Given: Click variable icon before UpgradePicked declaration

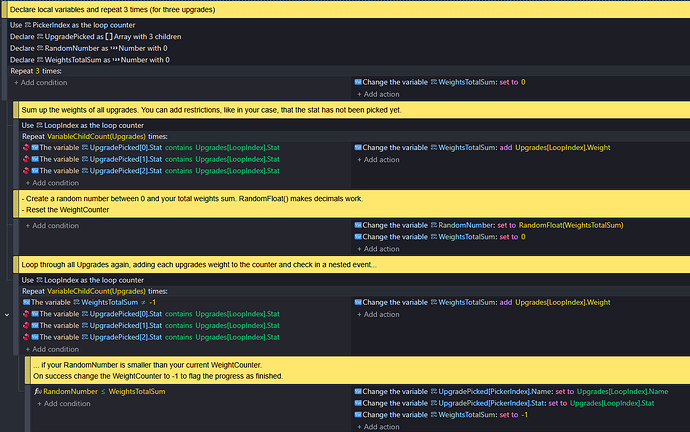Looking at the screenshot, I should tap(40, 37).
